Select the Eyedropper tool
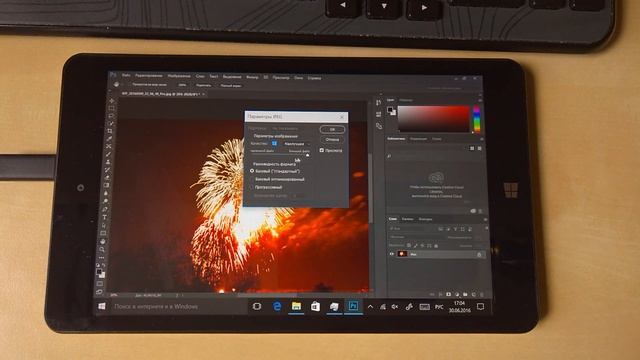The image size is (640, 360). [x=110, y=139]
